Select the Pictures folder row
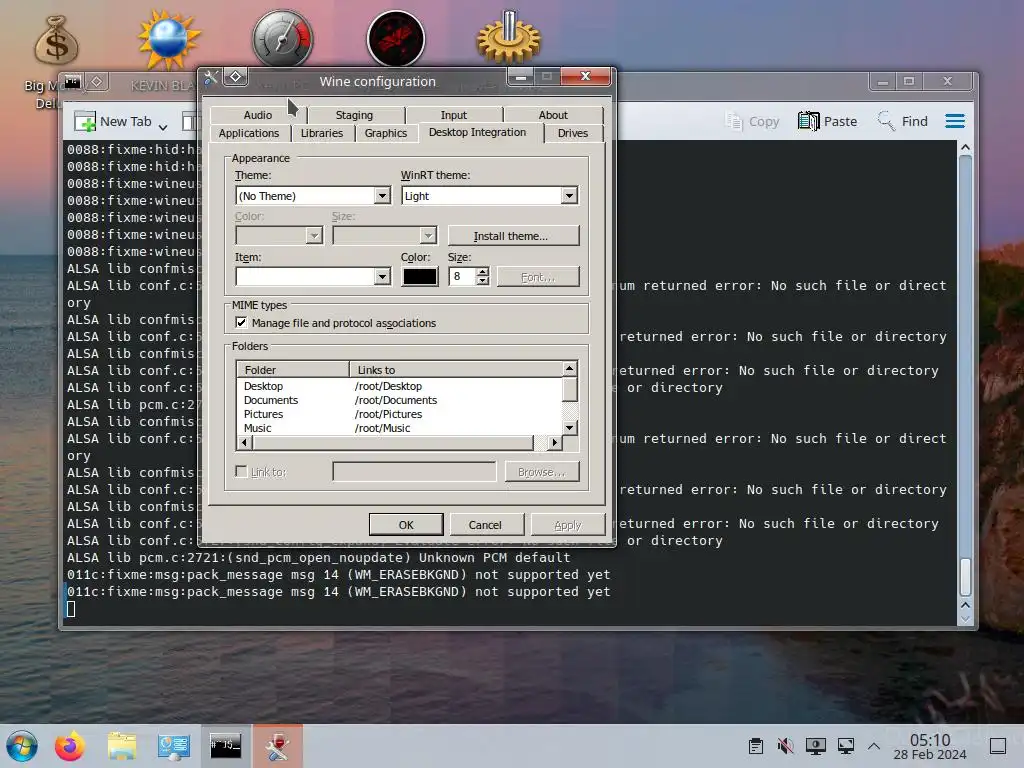The height and width of the screenshot is (768, 1024). pos(399,414)
